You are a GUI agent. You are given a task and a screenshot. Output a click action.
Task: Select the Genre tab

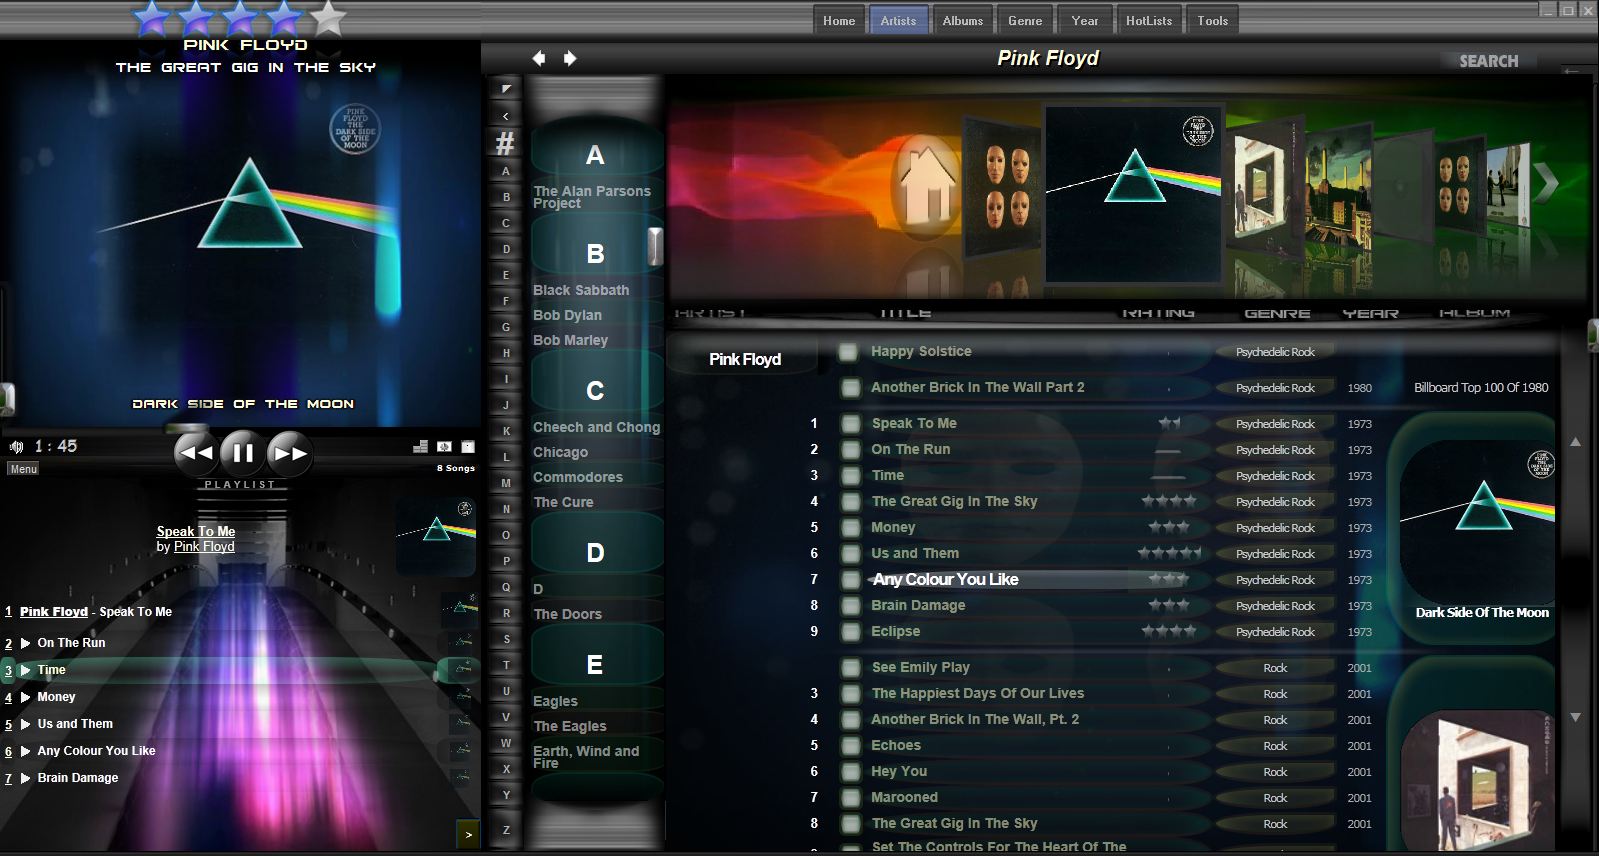pos(1025,21)
